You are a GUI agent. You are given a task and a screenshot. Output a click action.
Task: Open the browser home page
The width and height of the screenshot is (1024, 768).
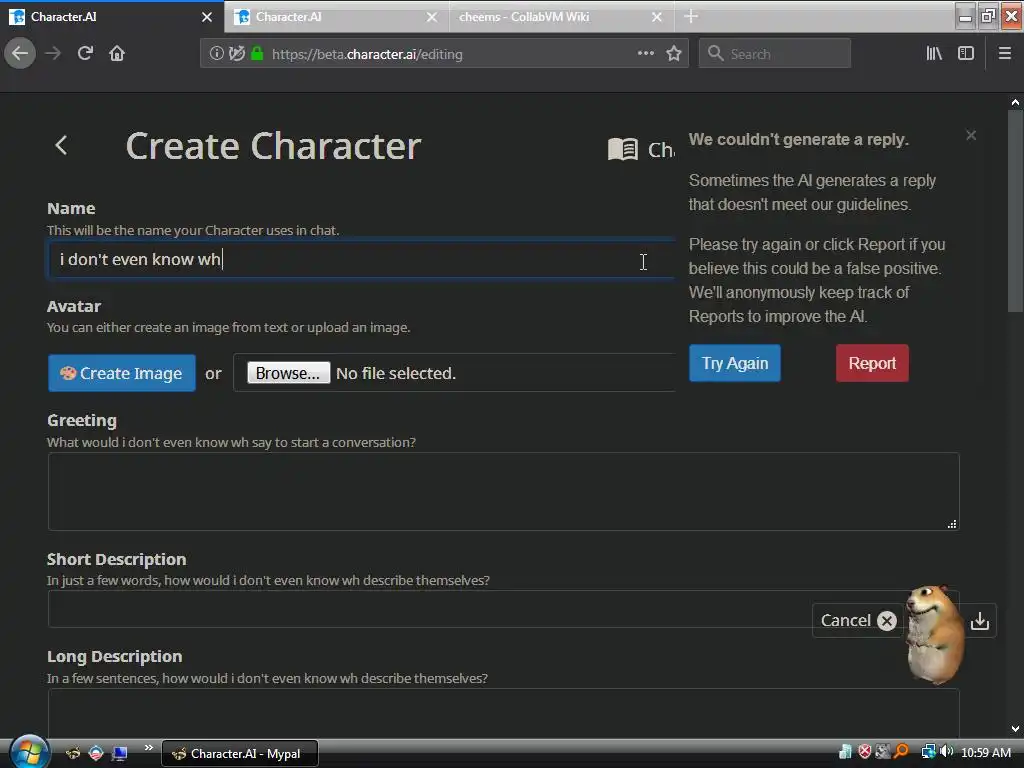coord(117,54)
